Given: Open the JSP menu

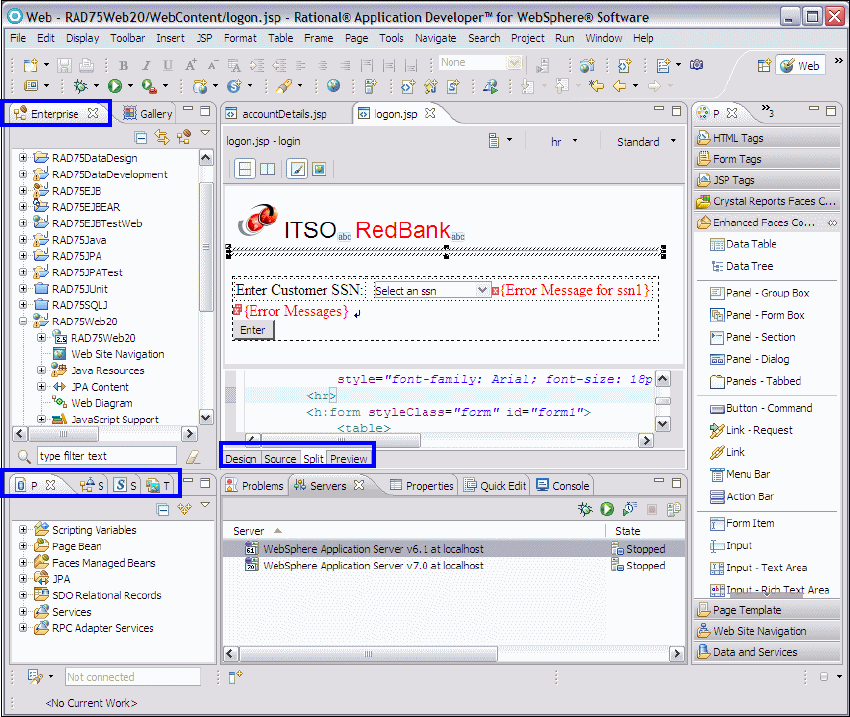Looking at the screenshot, I should 204,38.
